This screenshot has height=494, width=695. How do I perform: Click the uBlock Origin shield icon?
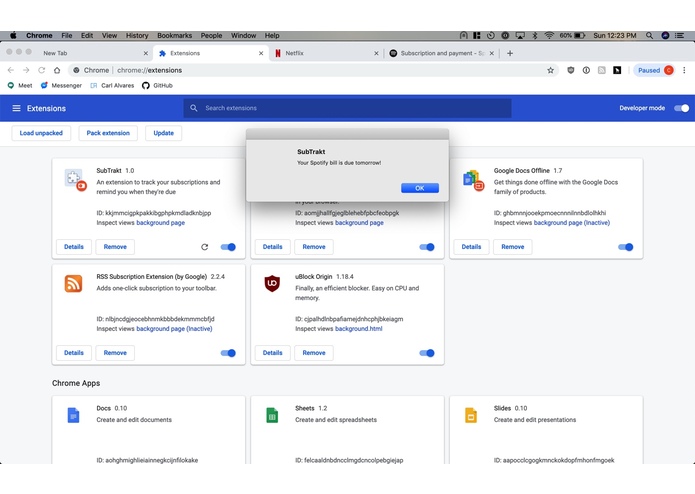click(x=272, y=284)
